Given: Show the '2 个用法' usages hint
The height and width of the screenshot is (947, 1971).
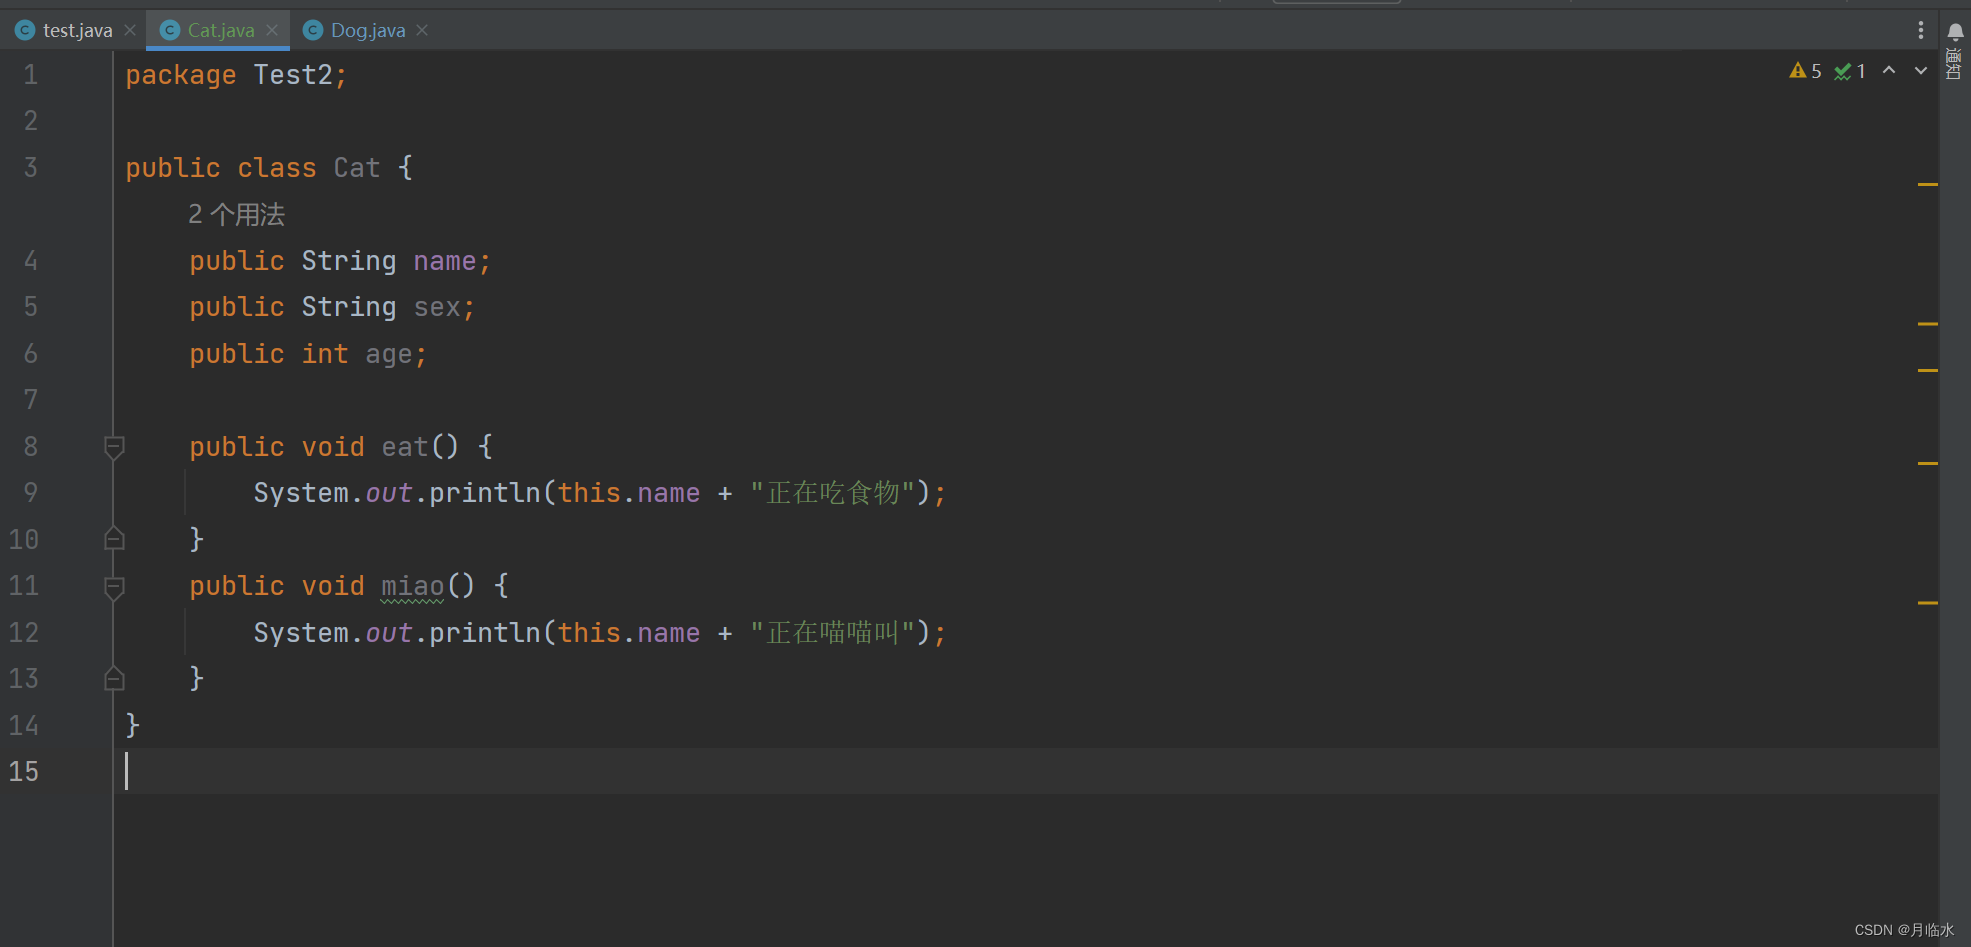Looking at the screenshot, I should tap(237, 214).
